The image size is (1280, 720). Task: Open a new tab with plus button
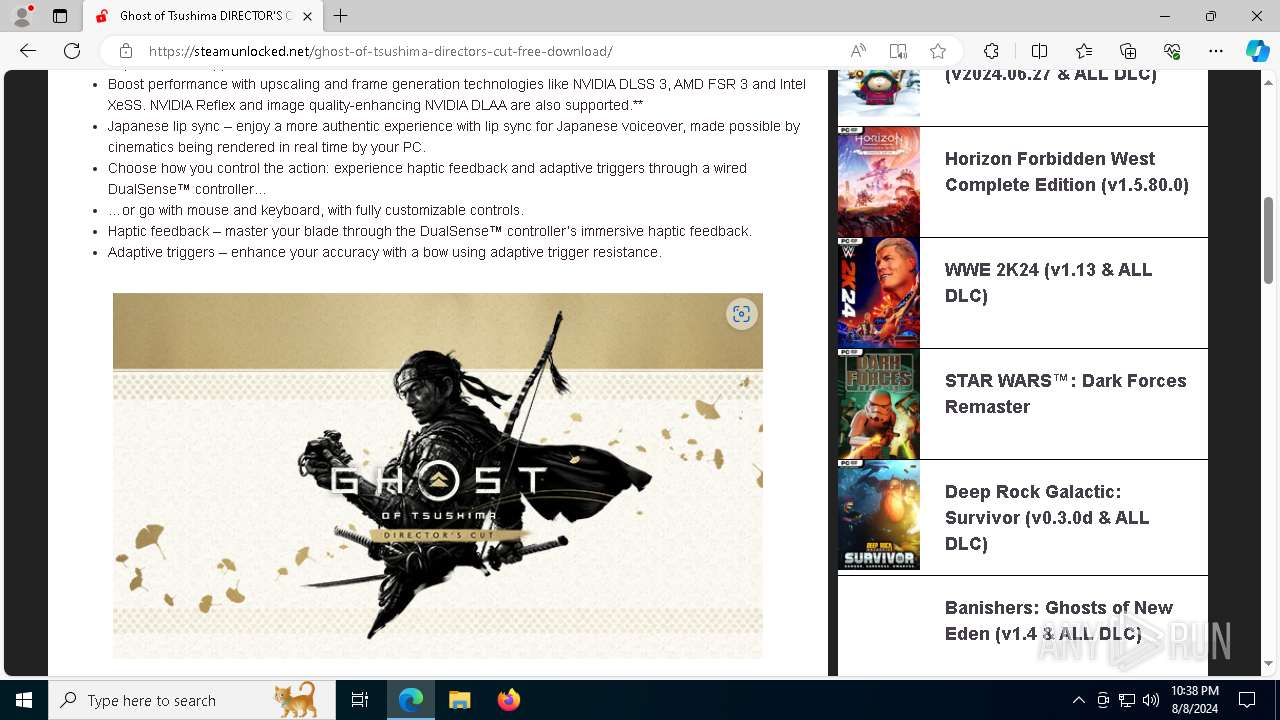tap(341, 16)
